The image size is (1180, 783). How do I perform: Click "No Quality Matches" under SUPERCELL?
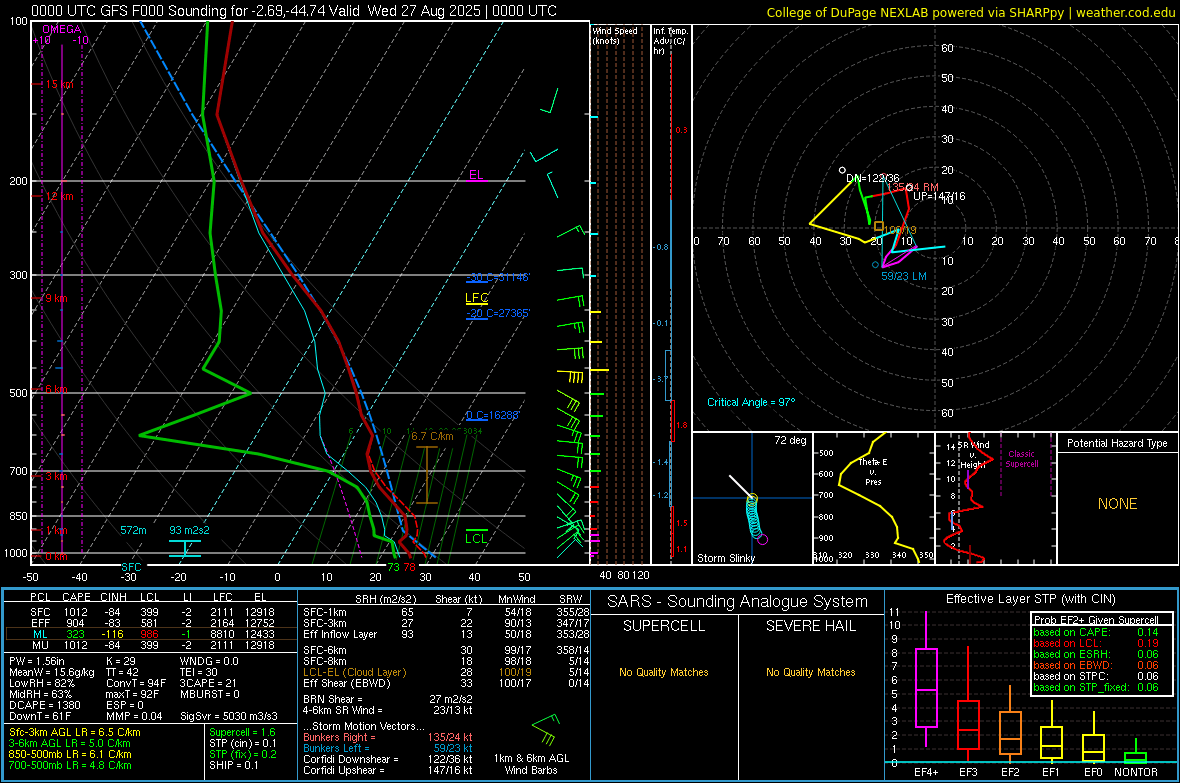click(x=664, y=672)
